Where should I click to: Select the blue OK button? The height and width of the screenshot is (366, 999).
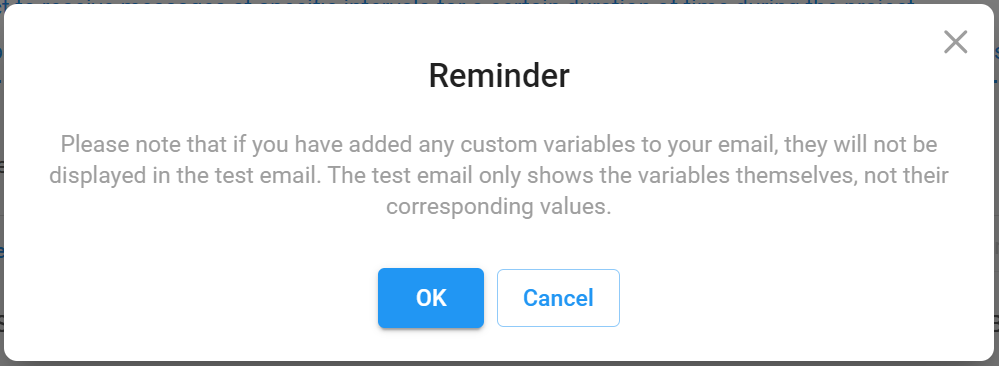coord(431,298)
